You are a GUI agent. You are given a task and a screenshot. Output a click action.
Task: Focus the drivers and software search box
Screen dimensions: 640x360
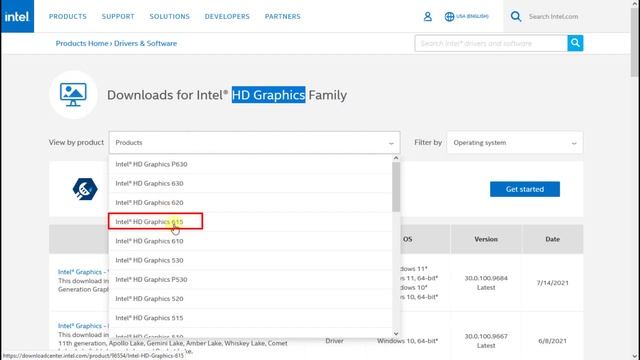[491, 43]
